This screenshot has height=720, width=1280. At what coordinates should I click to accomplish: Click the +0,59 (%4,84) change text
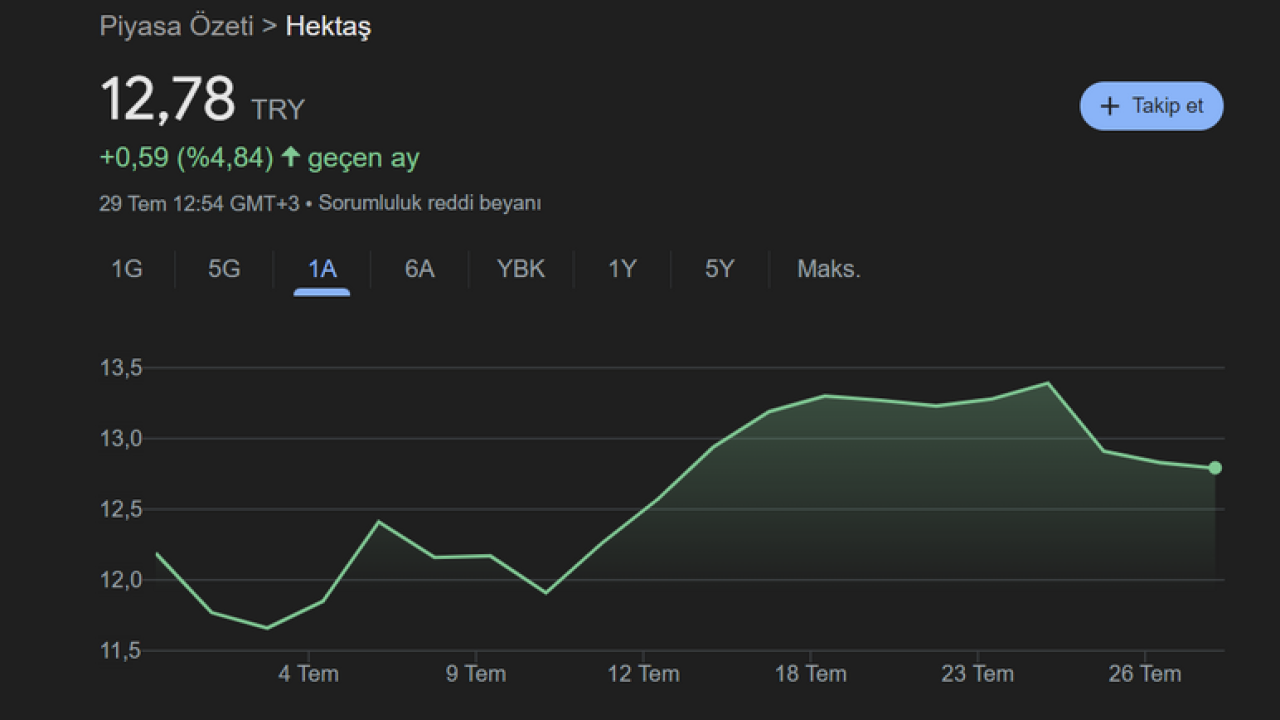point(186,158)
